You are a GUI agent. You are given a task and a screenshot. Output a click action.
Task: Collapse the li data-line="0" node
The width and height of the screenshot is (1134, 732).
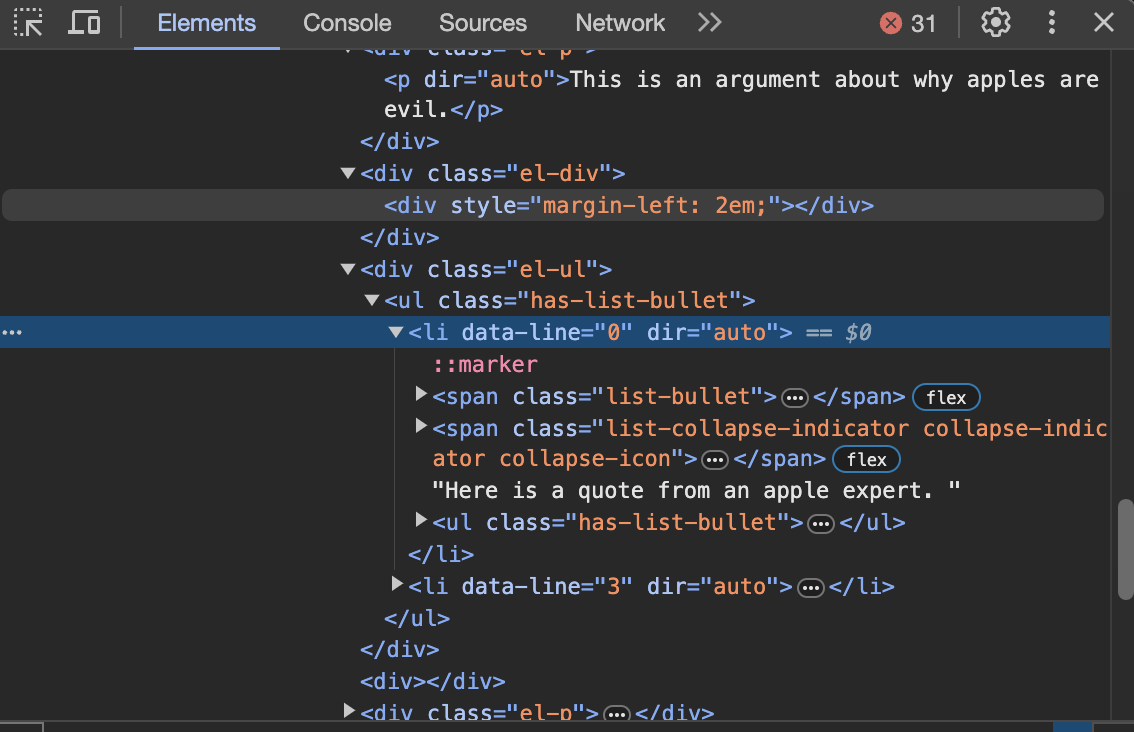(397, 332)
